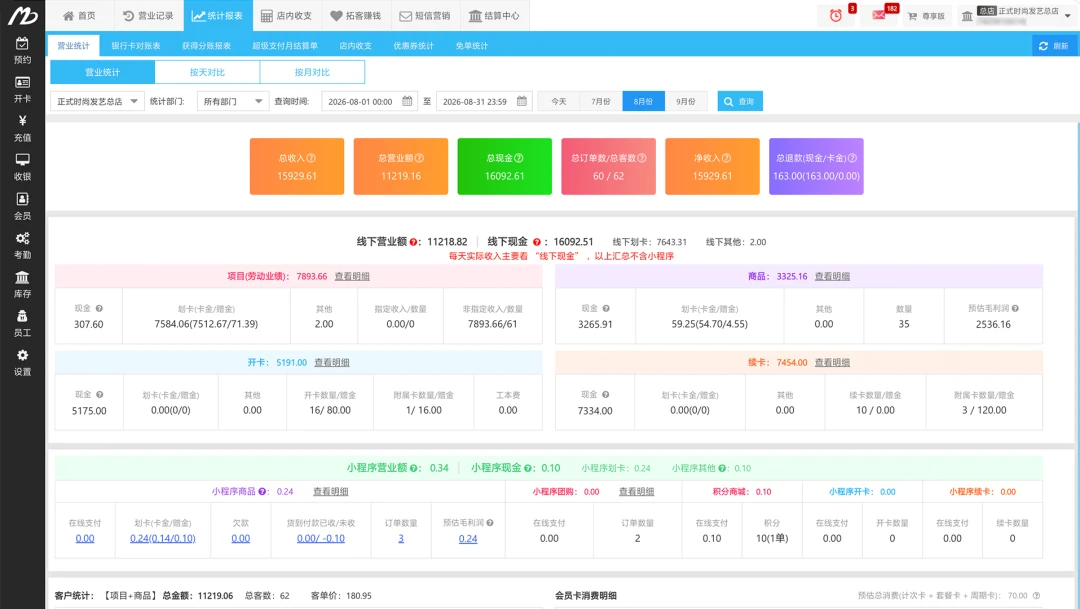
Task: Open 查看明细 link for 项目(劳动业绩)
Action: (352, 276)
